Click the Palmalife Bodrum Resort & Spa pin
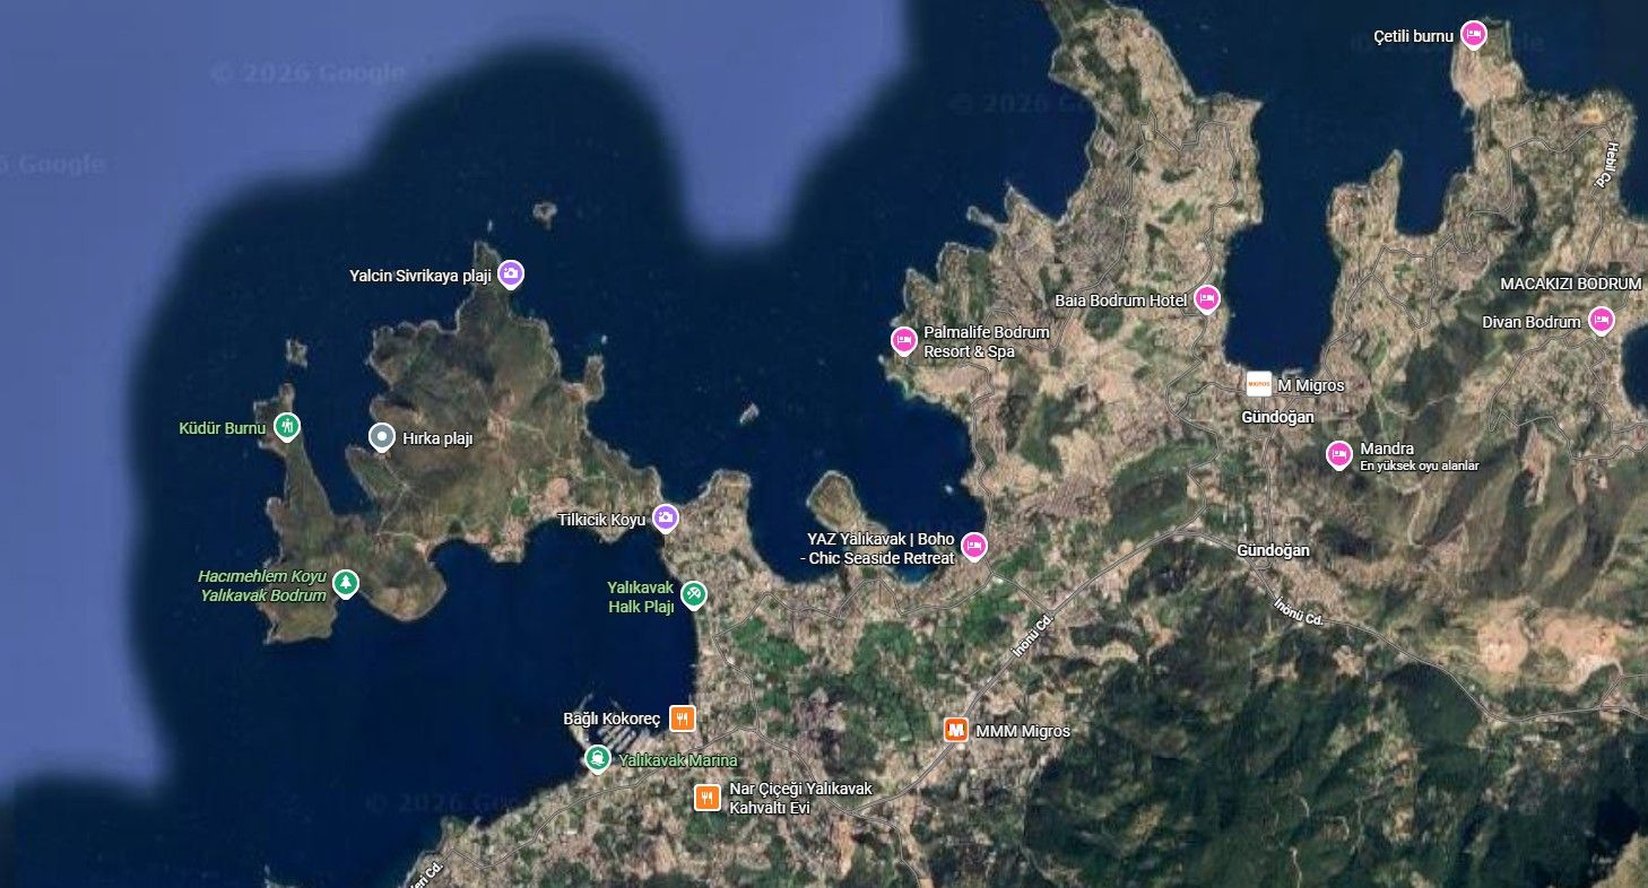1648x888 pixels. click(x=904, y=341)
